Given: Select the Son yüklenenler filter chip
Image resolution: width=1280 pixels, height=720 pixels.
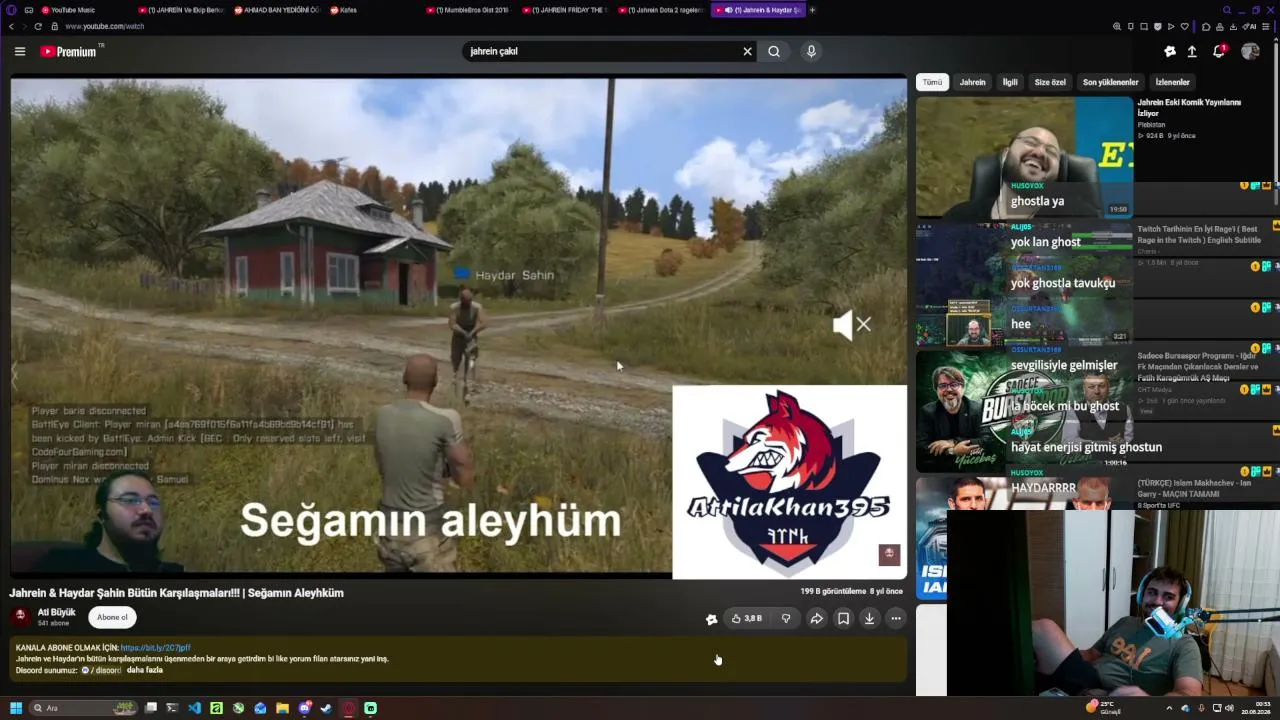Looking at the screenshot, I should 1110,82.
